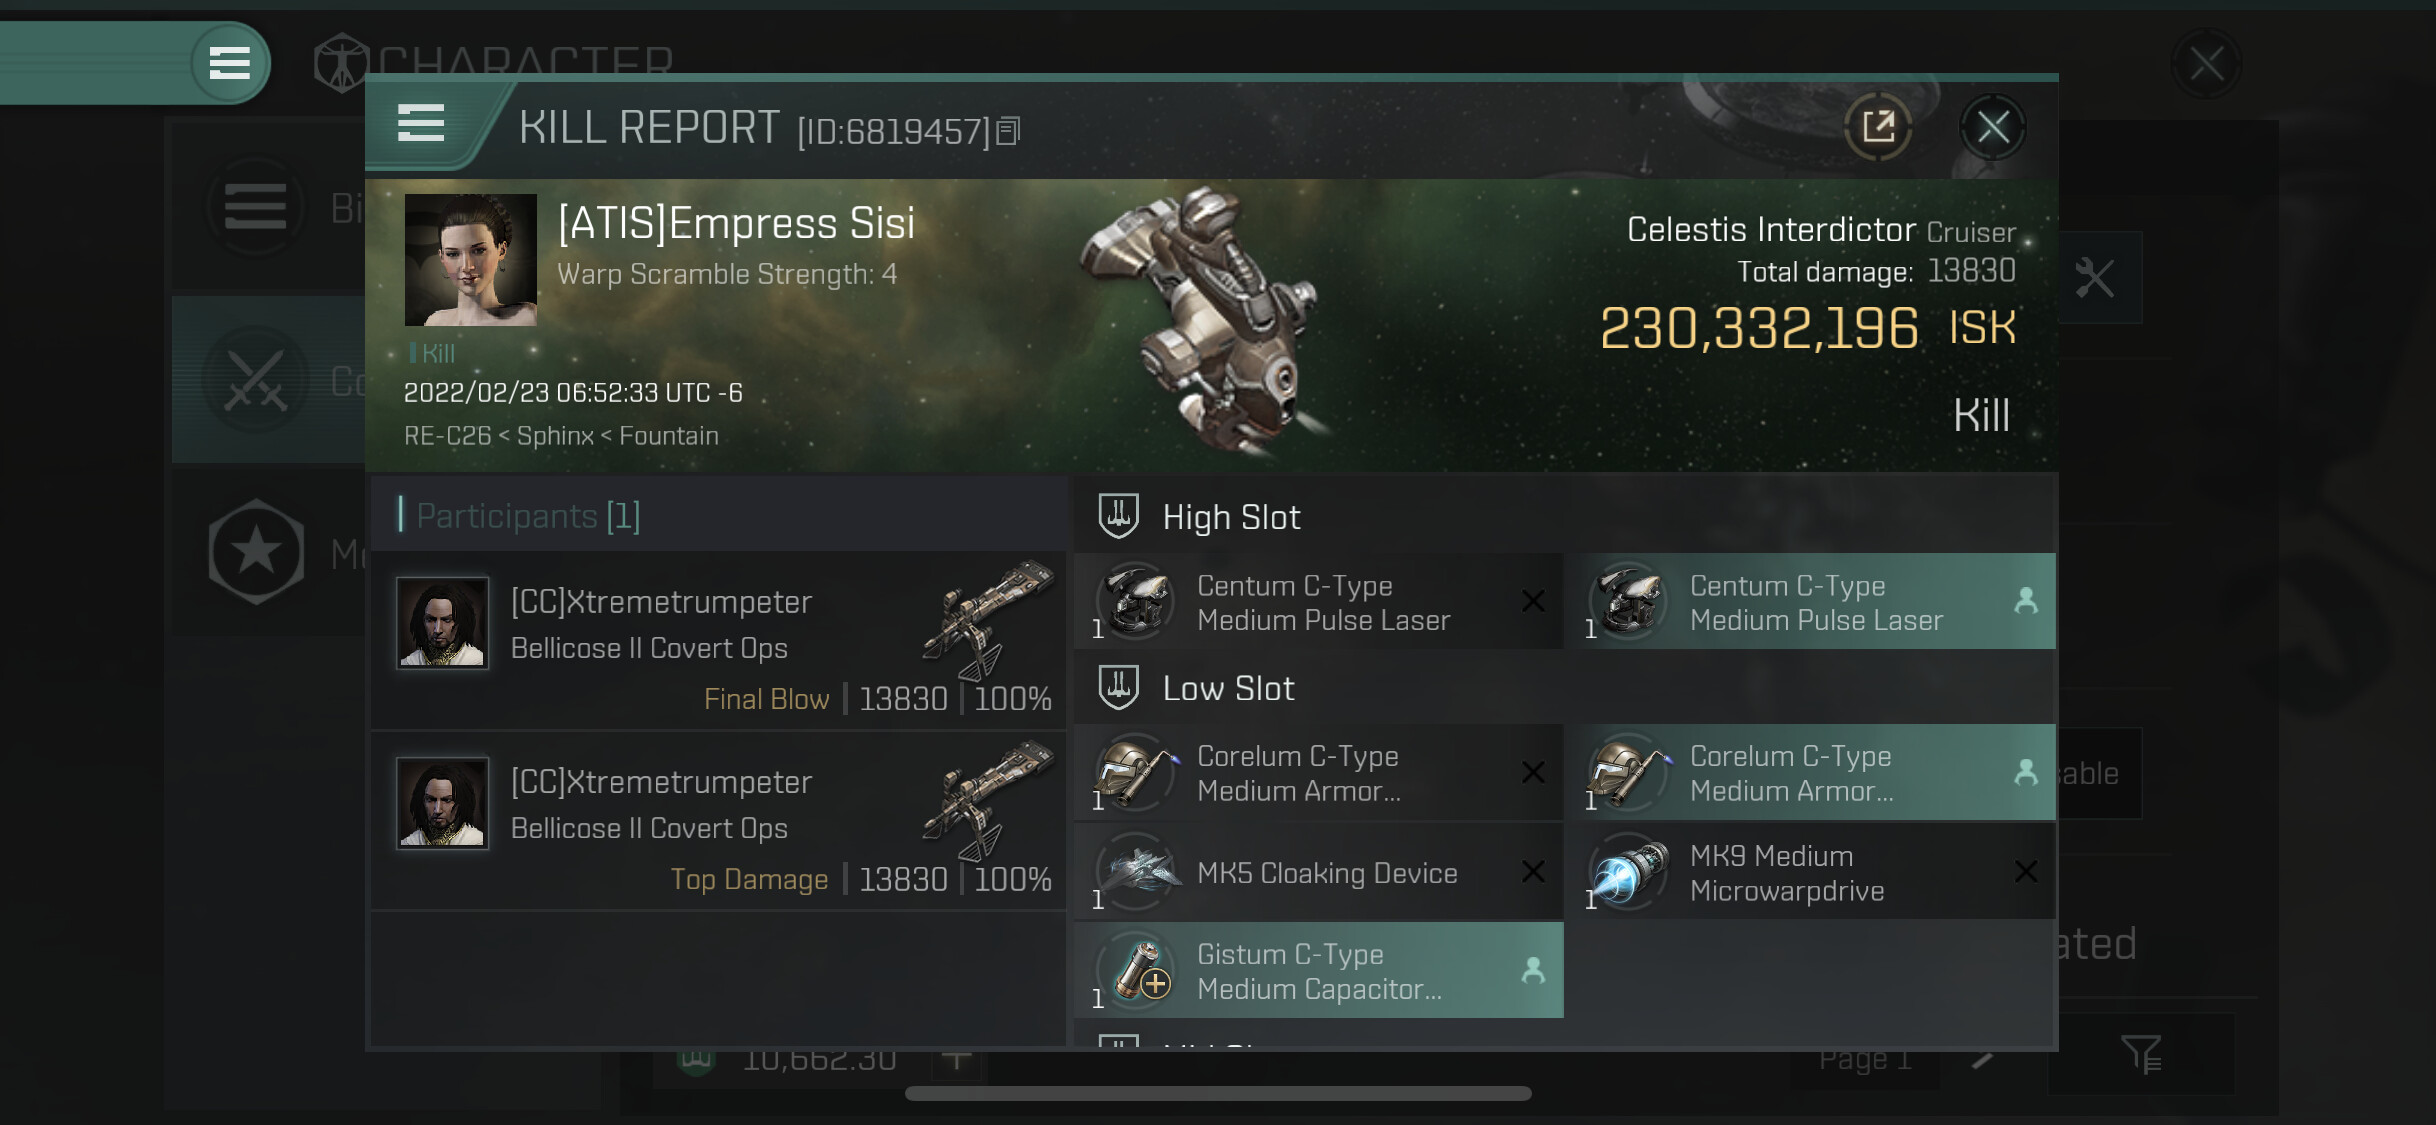The image size is (2436, 1125).
Task: Click the share kill report icon
Action: (x=1877, y=127)
